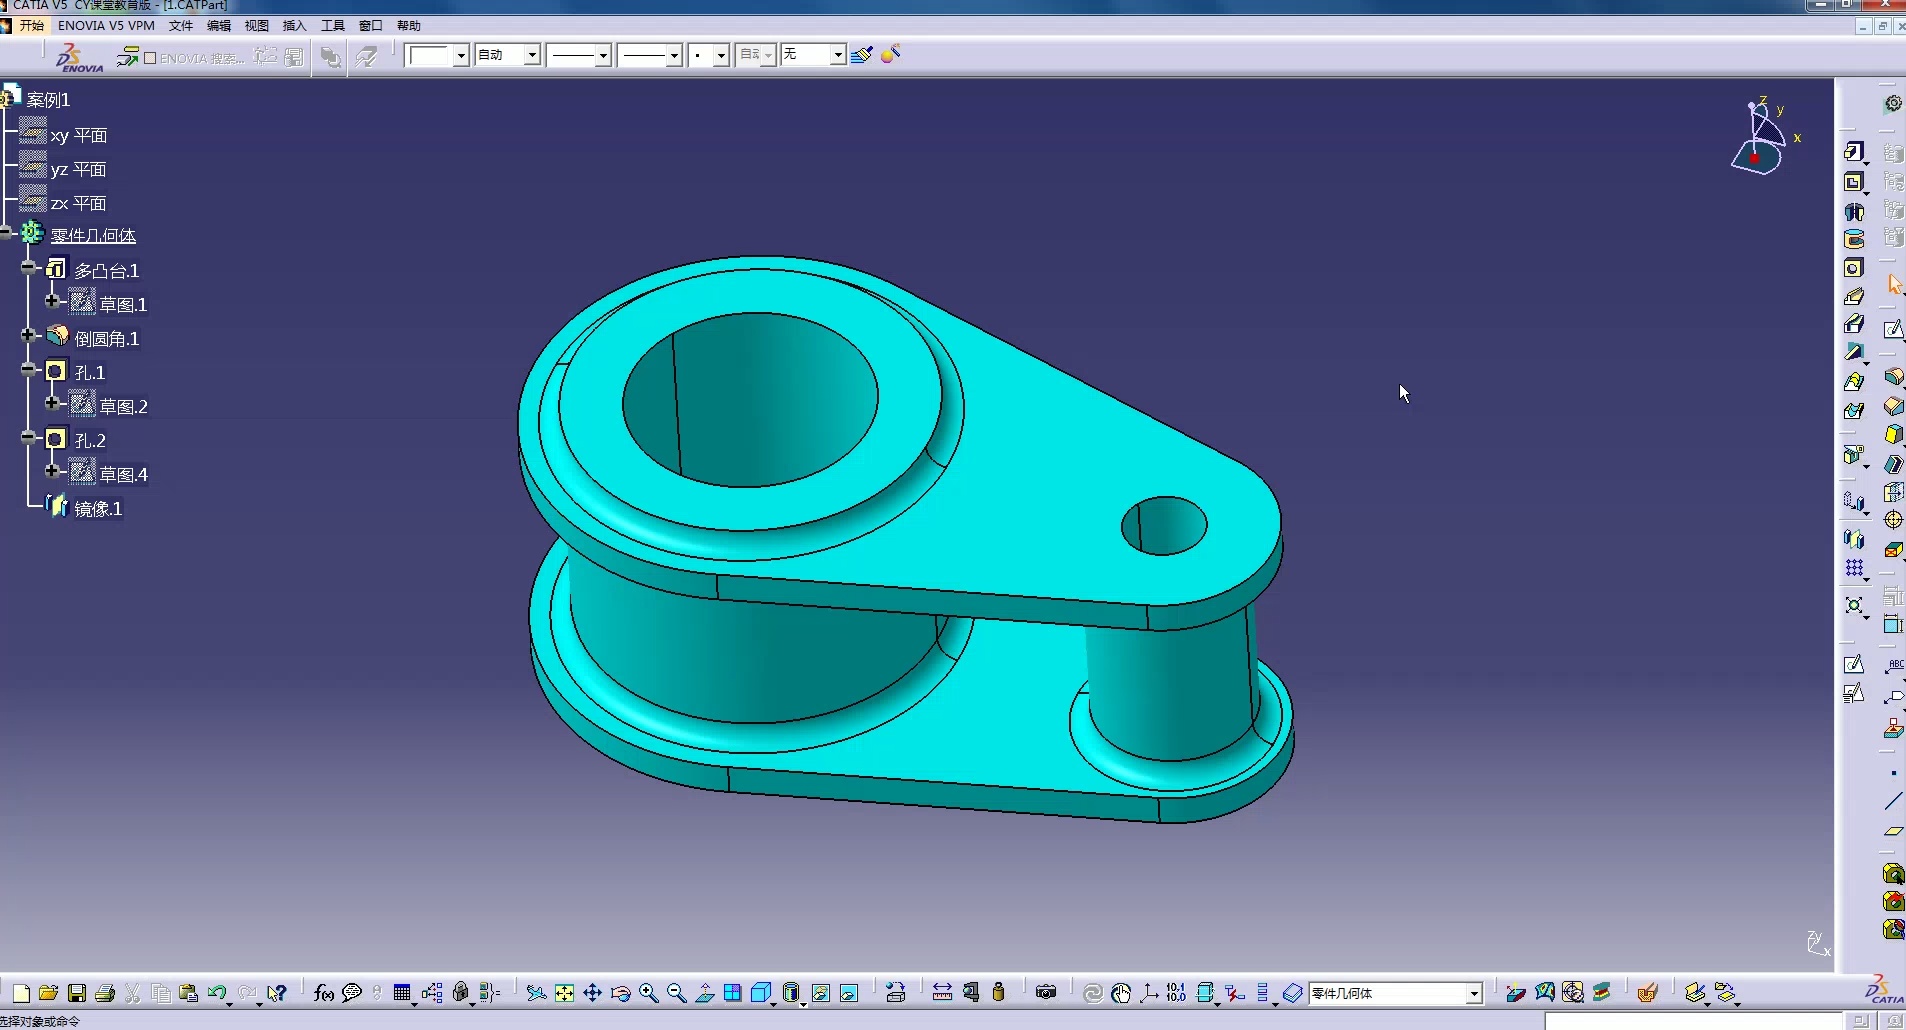
Task: Open the Formula f(x) tool
Action: click(x=323, y=993)
